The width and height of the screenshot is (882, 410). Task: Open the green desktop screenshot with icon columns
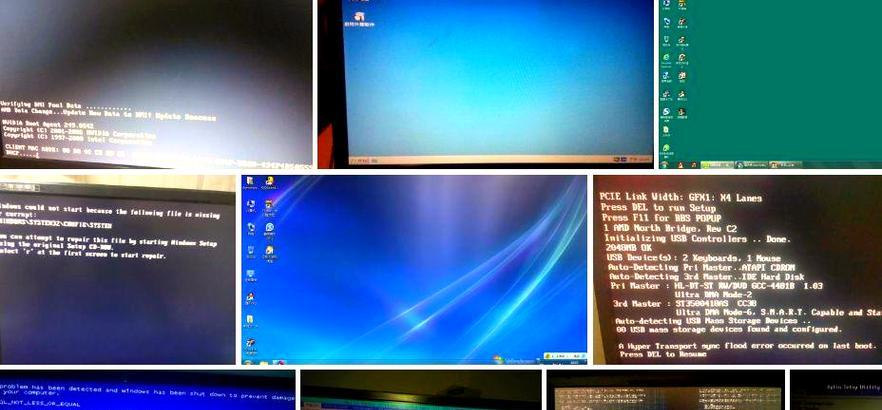(771, 84)
